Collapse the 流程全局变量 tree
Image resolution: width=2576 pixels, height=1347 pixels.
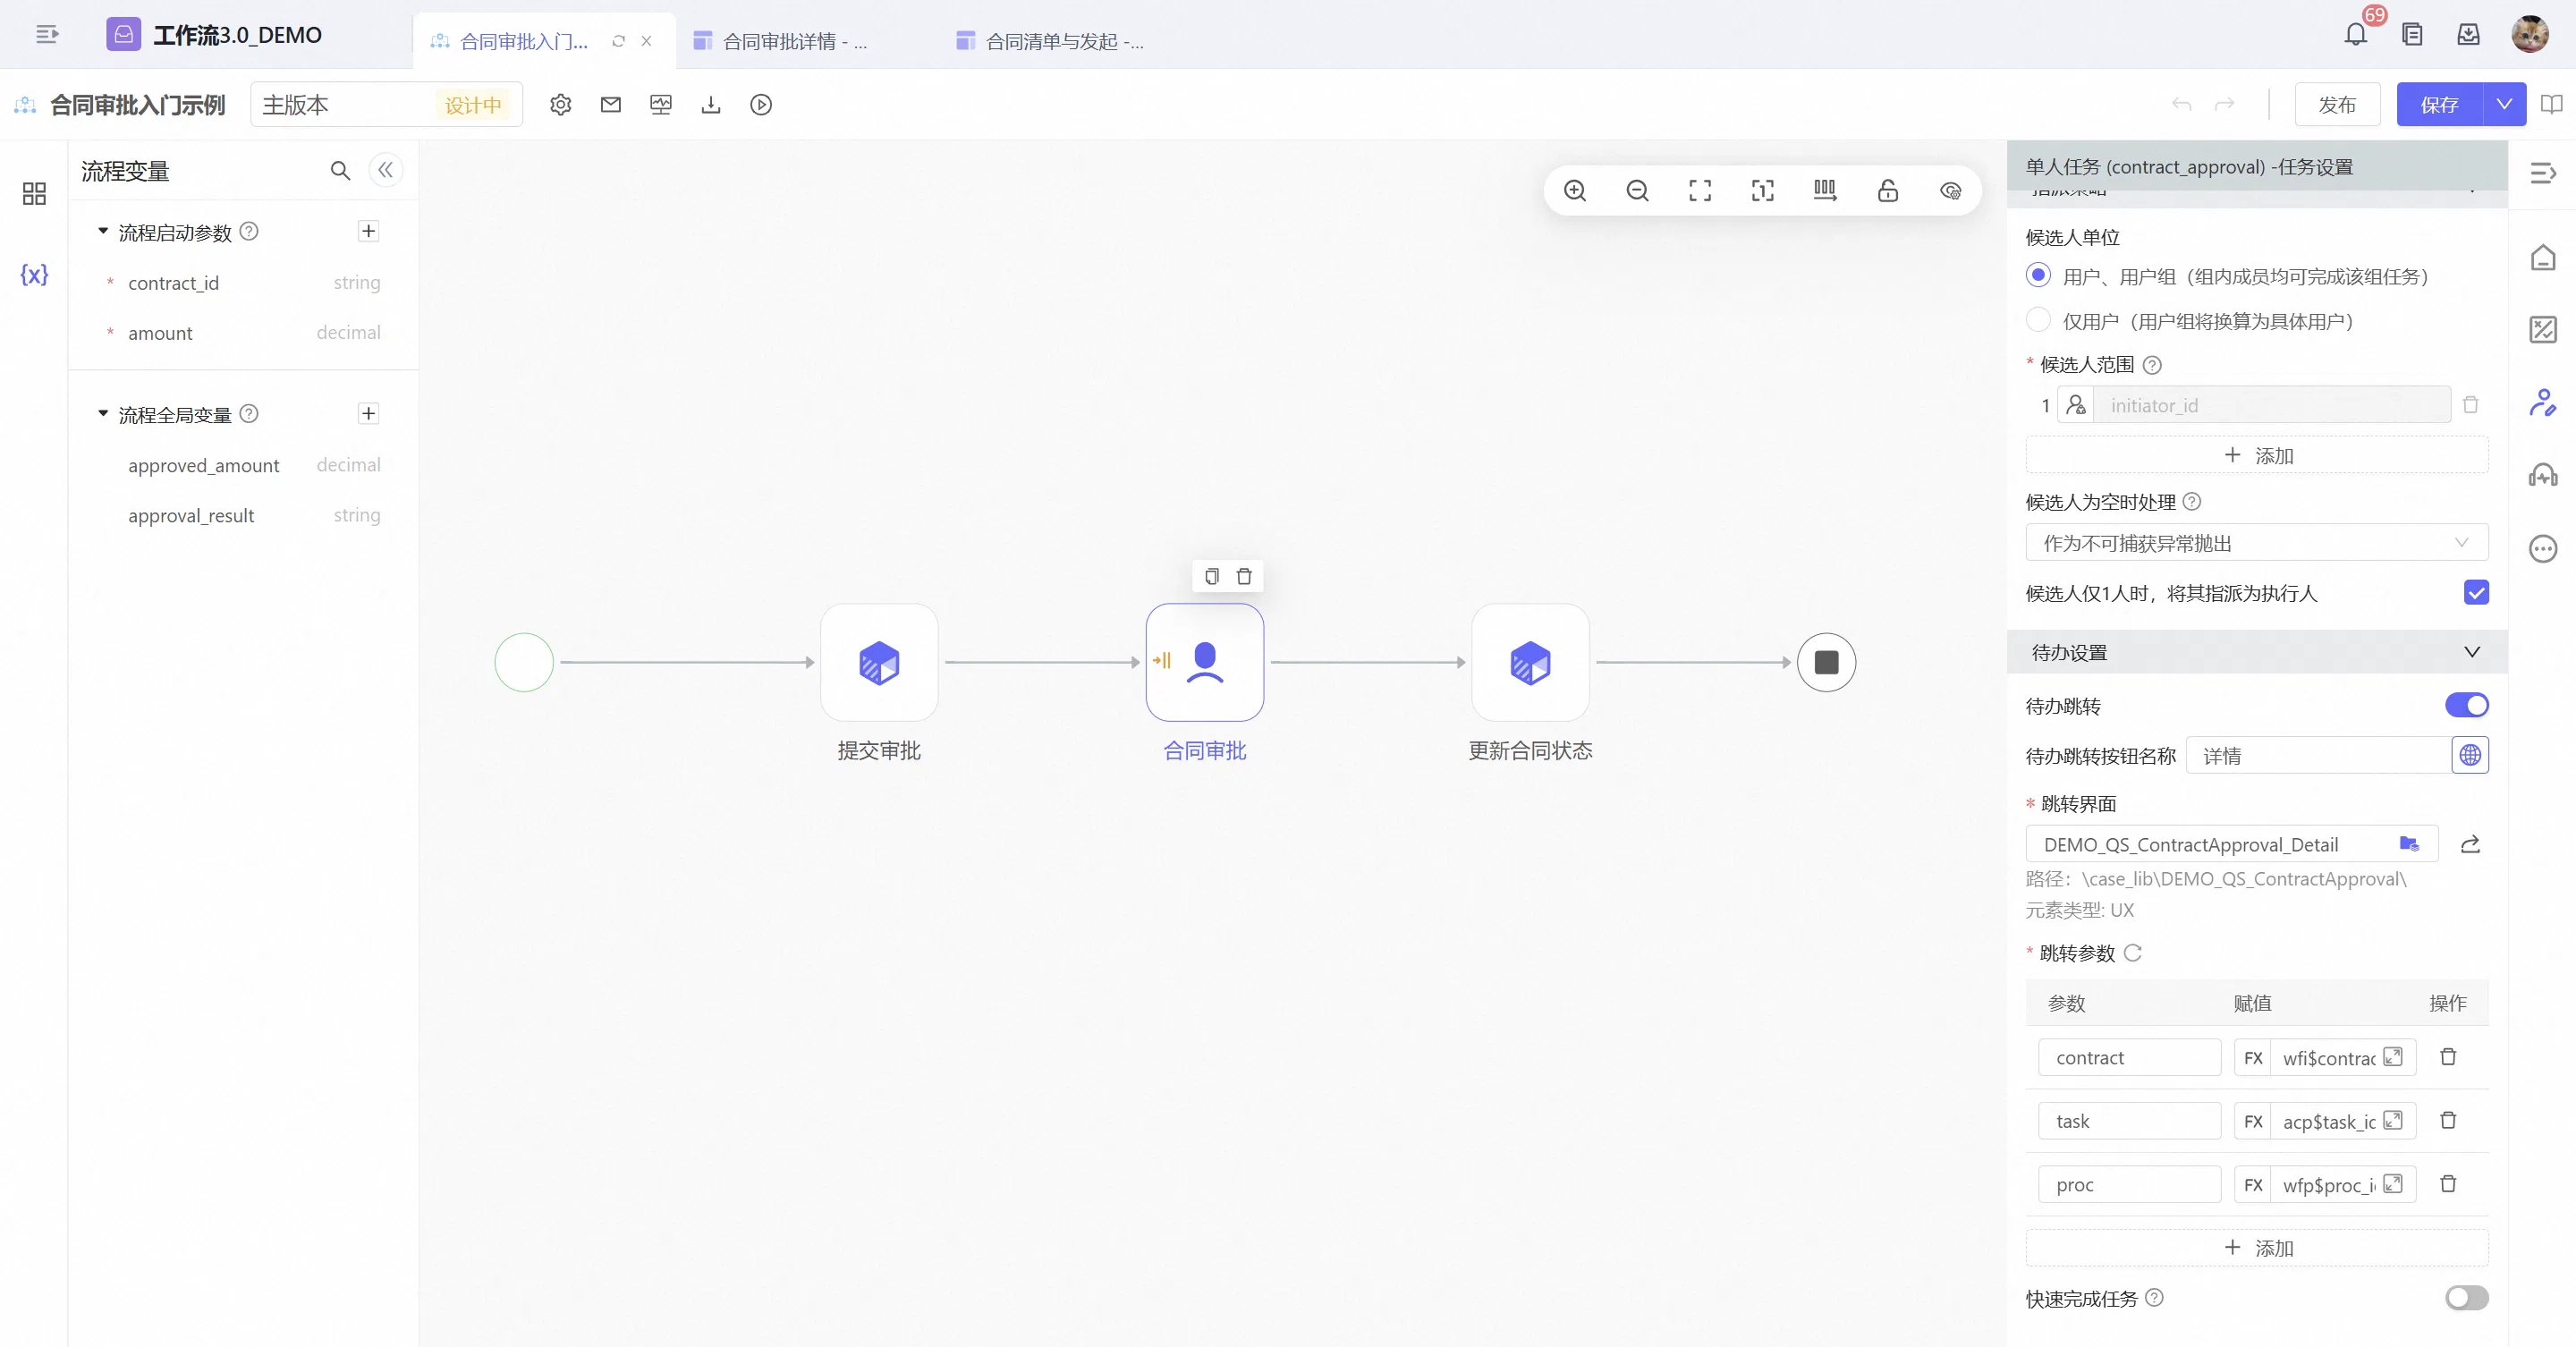click(103, 414)
